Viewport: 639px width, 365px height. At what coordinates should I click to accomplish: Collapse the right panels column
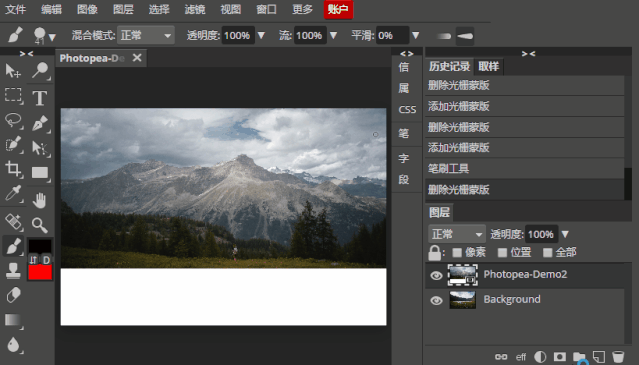528,53
